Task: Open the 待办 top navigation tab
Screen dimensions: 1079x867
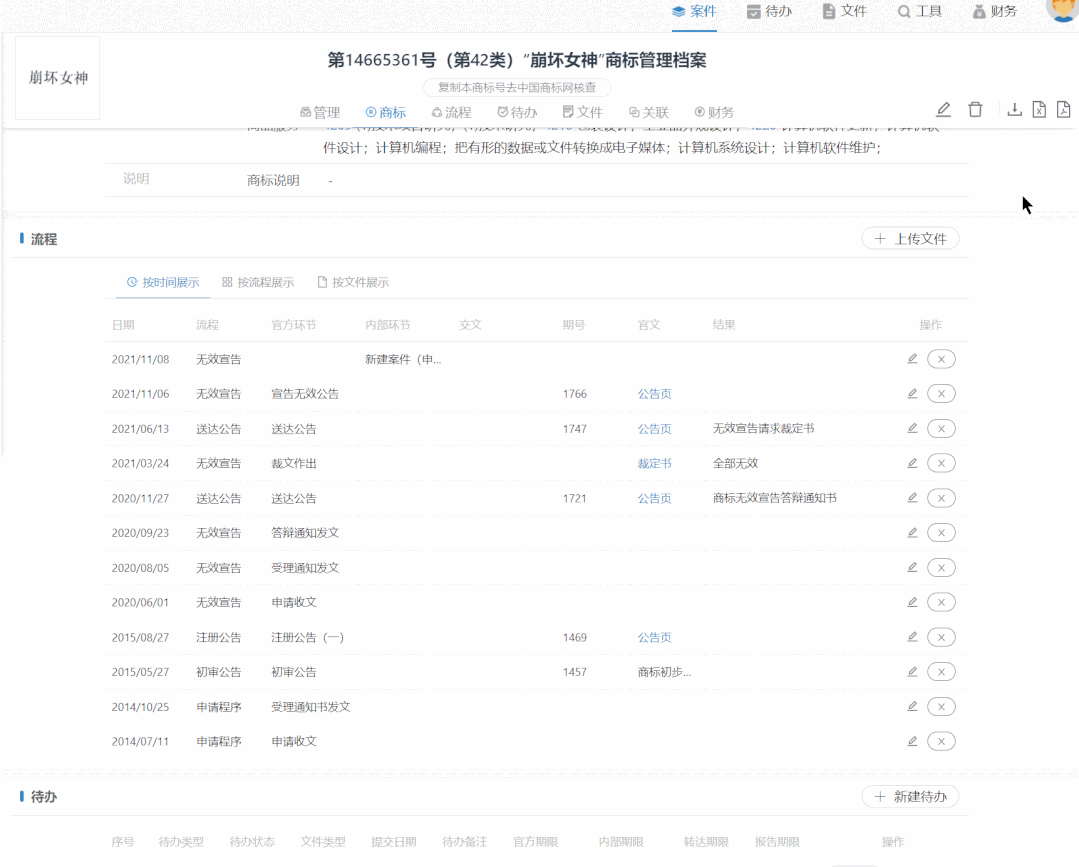Action: coord(769,12)
